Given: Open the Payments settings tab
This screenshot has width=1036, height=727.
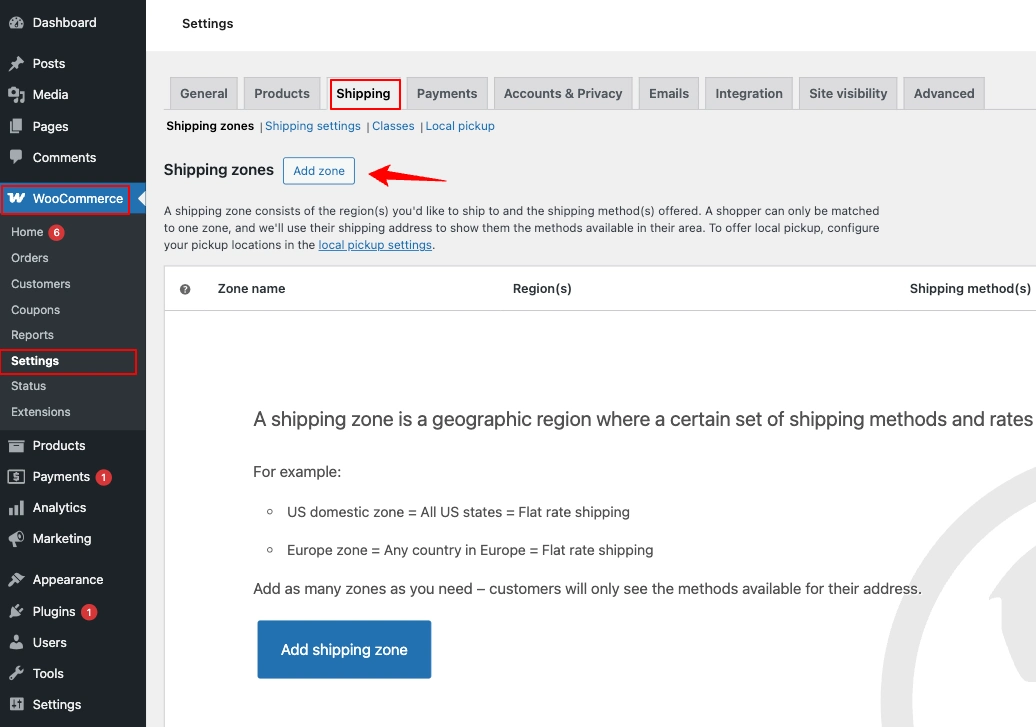Looking at the screenshot, I should click(x=447, y=94).
